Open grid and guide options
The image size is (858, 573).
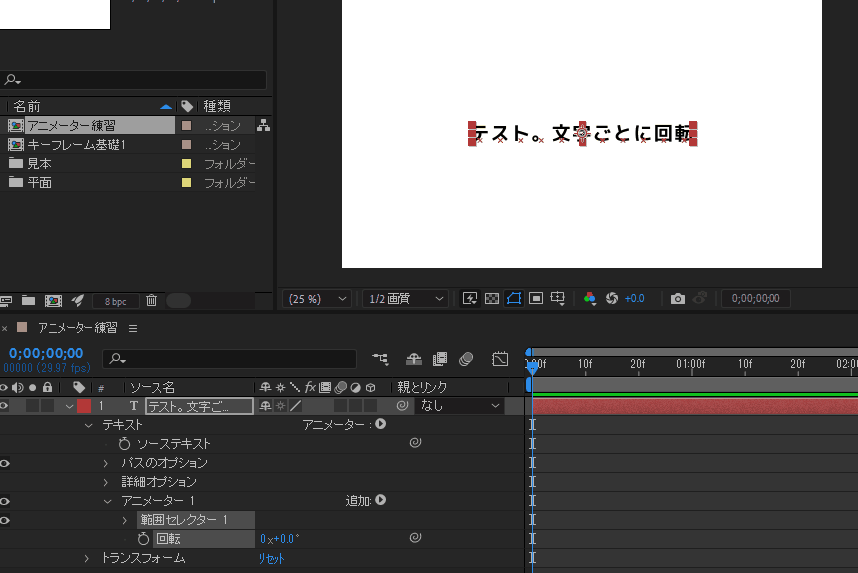(558, 298)
